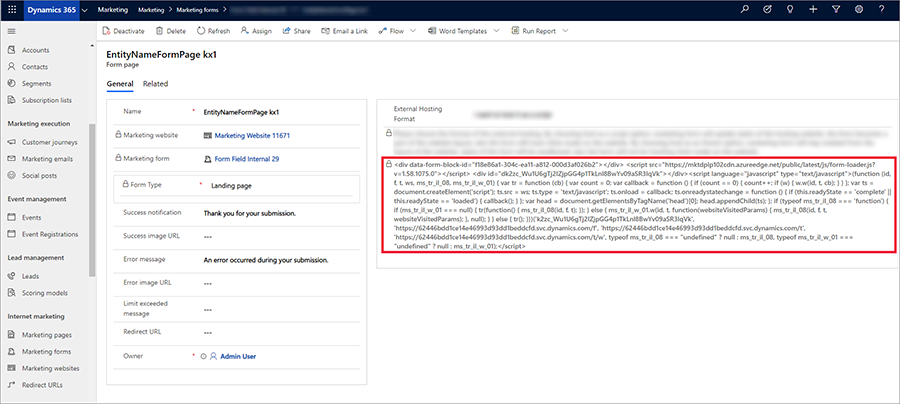Open Redirect URLs in the sidebar
900x404 pixels.
42,384
